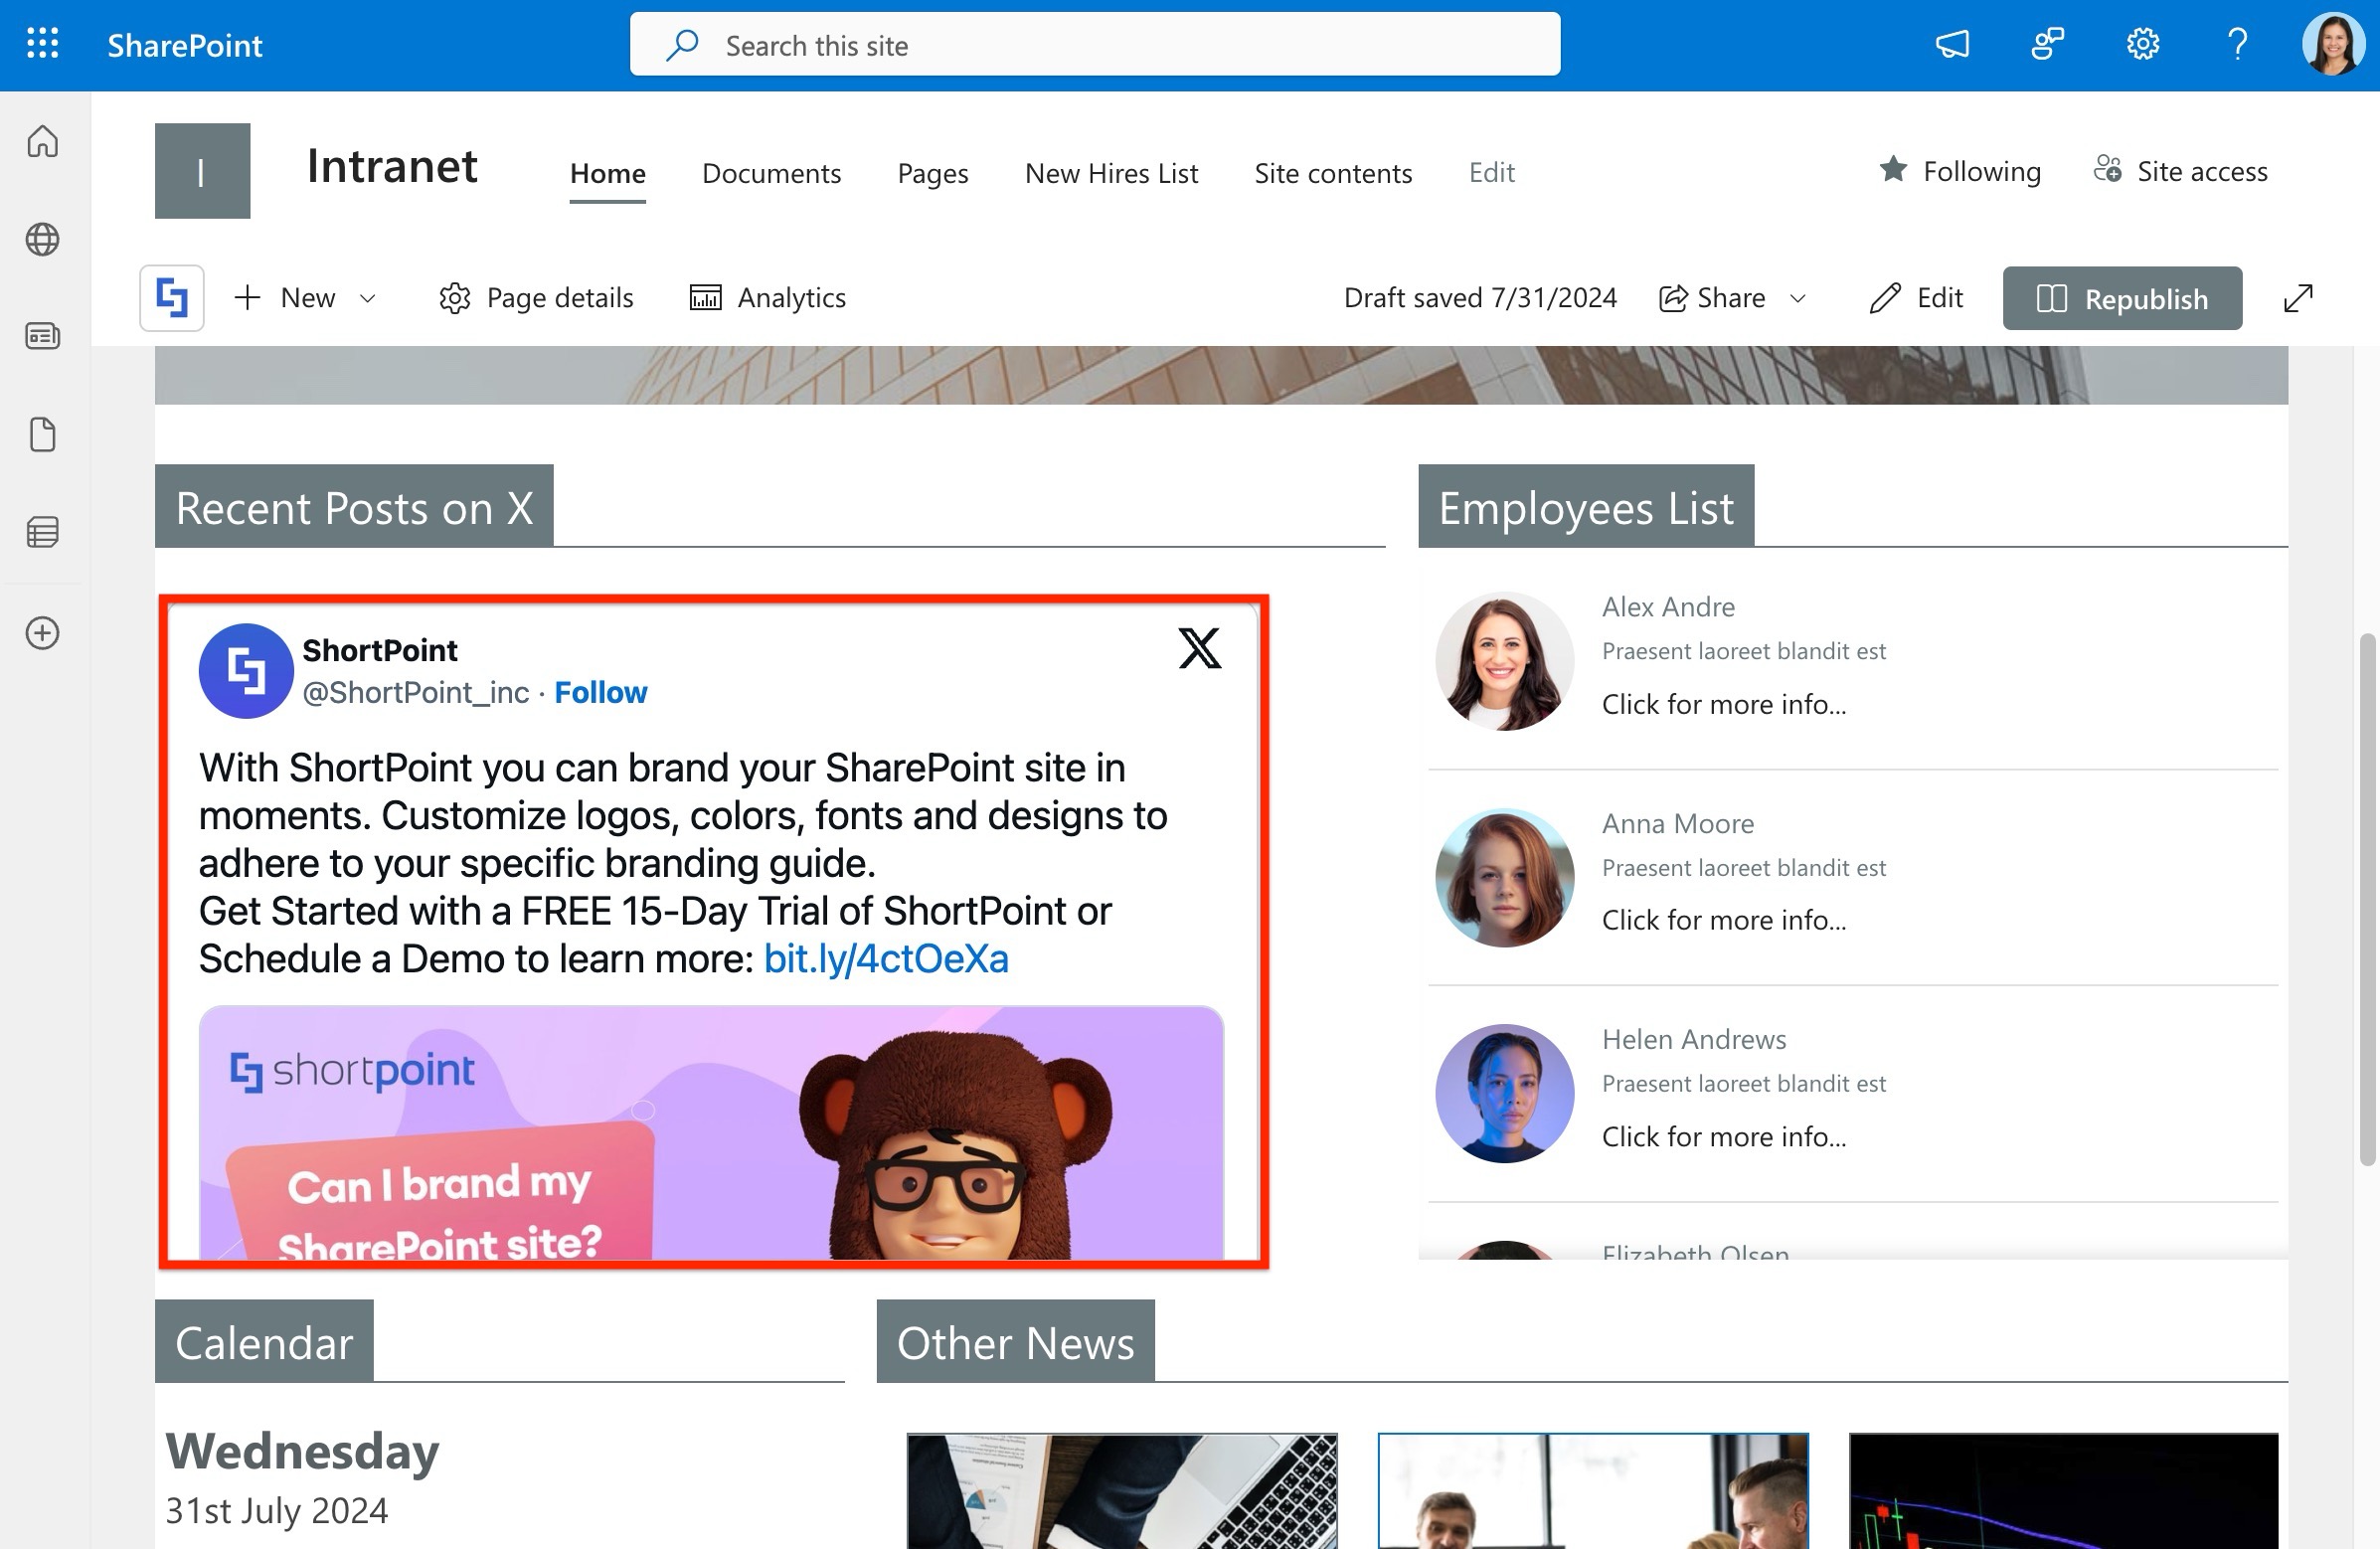Click the create plus icon in sidebar
Viewport: 2380px width, 1549px height.
[42, 633]
